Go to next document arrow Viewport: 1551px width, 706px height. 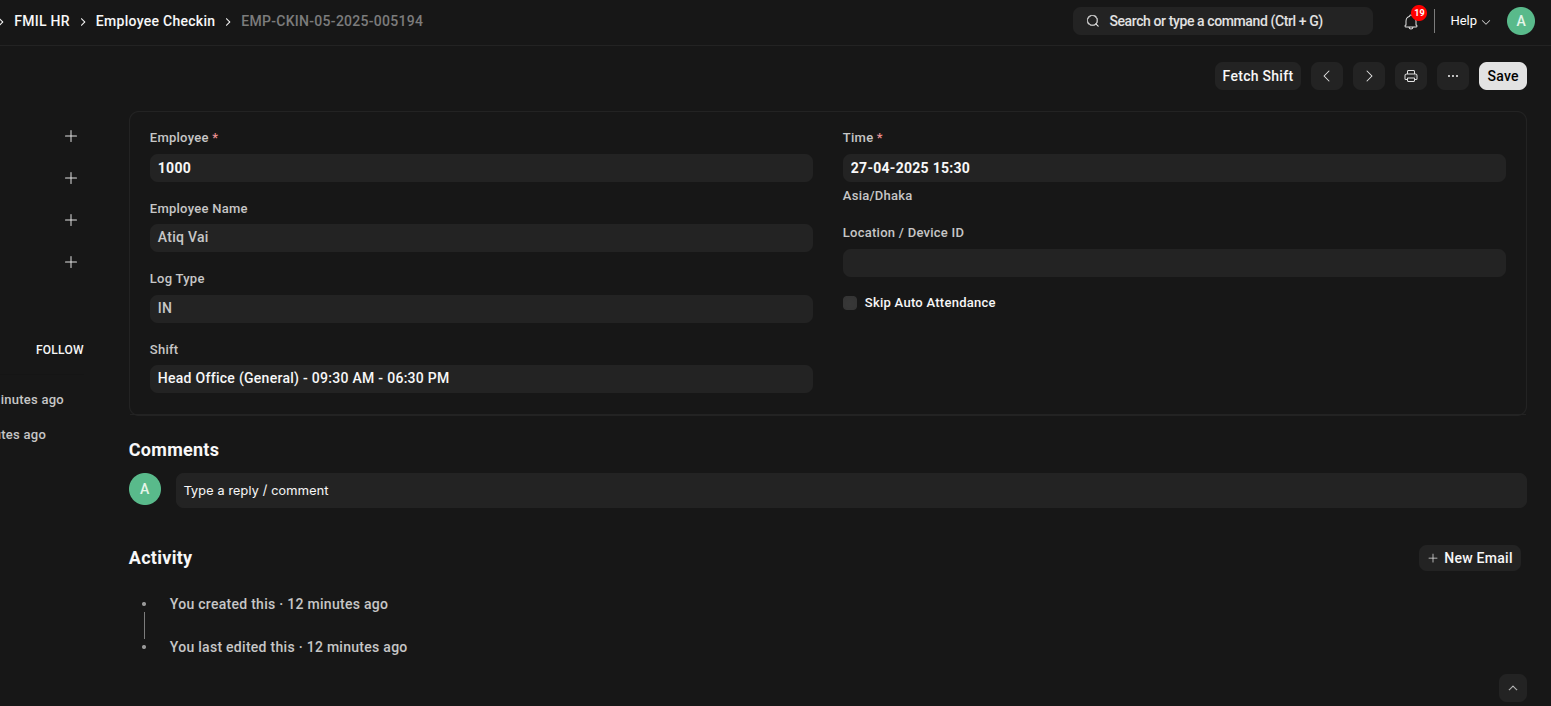click(x=1369, y=76)
